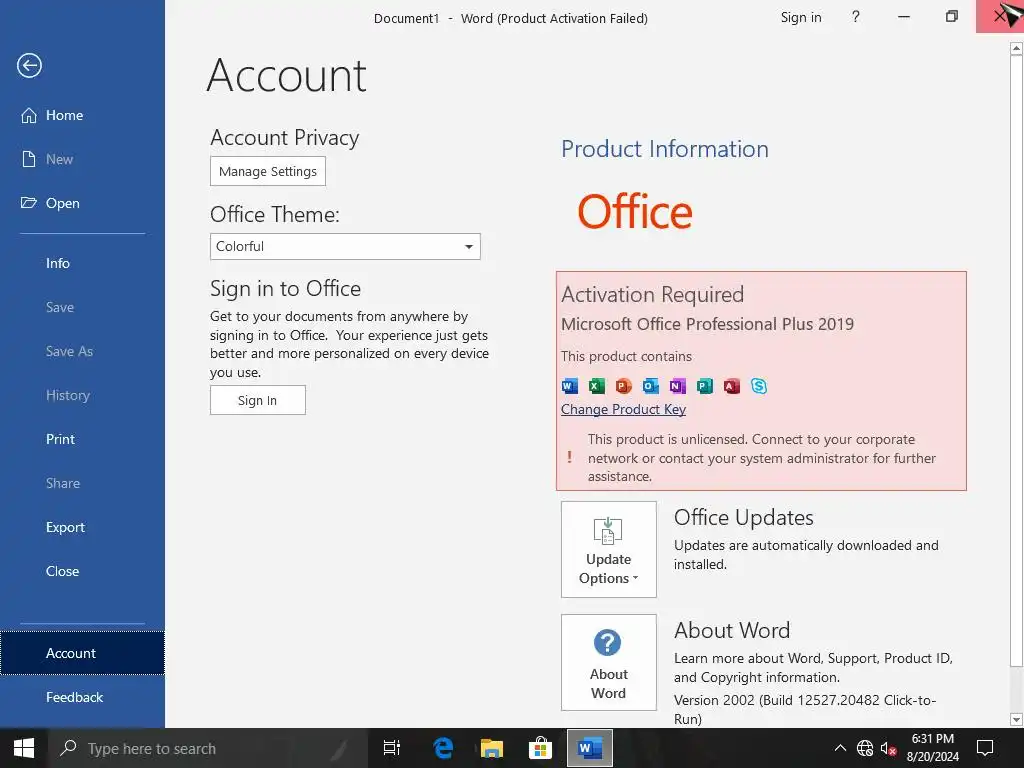Click the Home house icon in sidebar
1024x768 pixels.
[29, 116]
